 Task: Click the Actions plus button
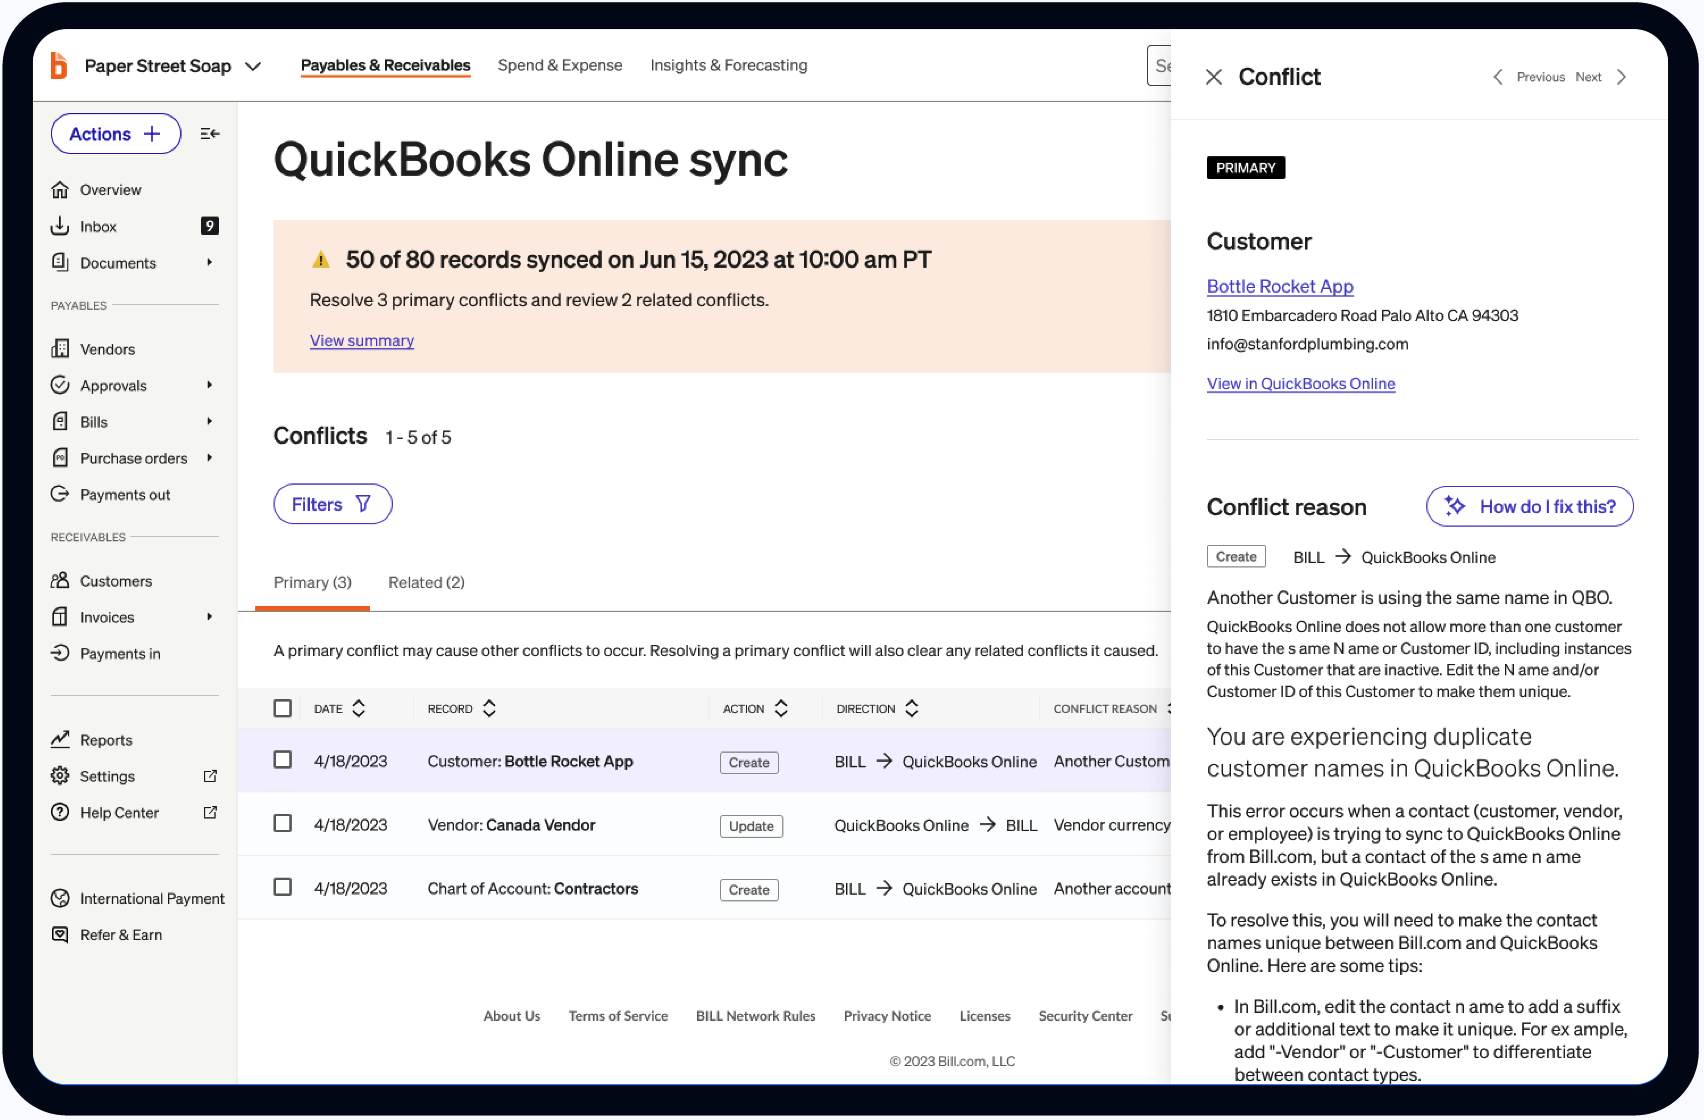coord(116,134)
